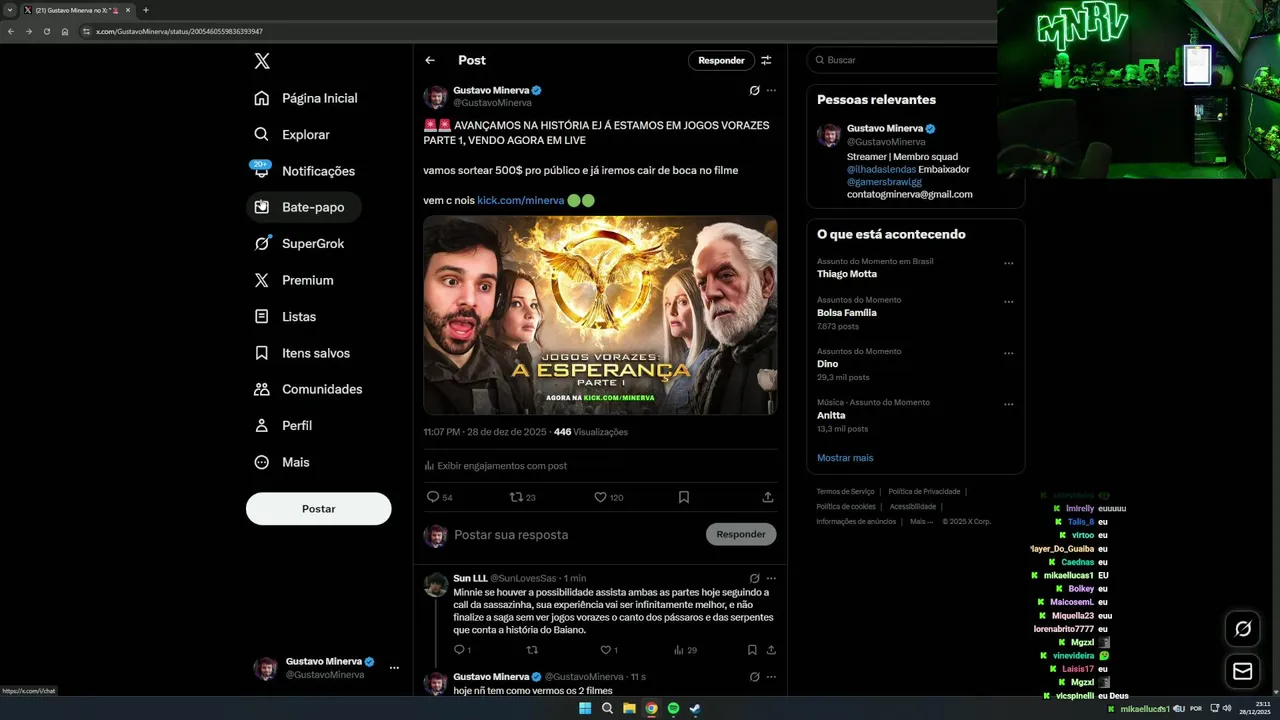
Task: Open more options for Anitta trend
Action: (1008, 405)
